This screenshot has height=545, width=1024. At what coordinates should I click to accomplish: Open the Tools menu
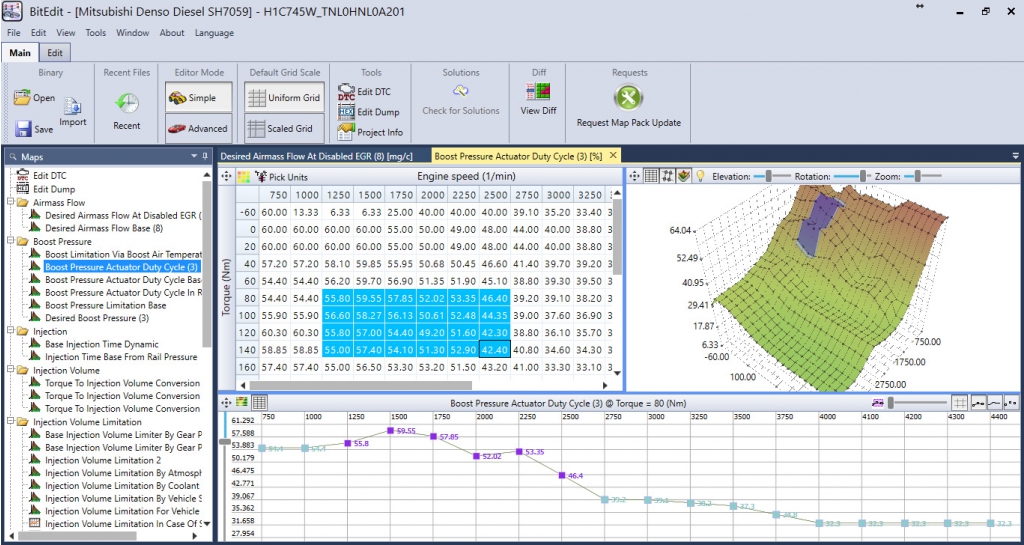(96, 33)
